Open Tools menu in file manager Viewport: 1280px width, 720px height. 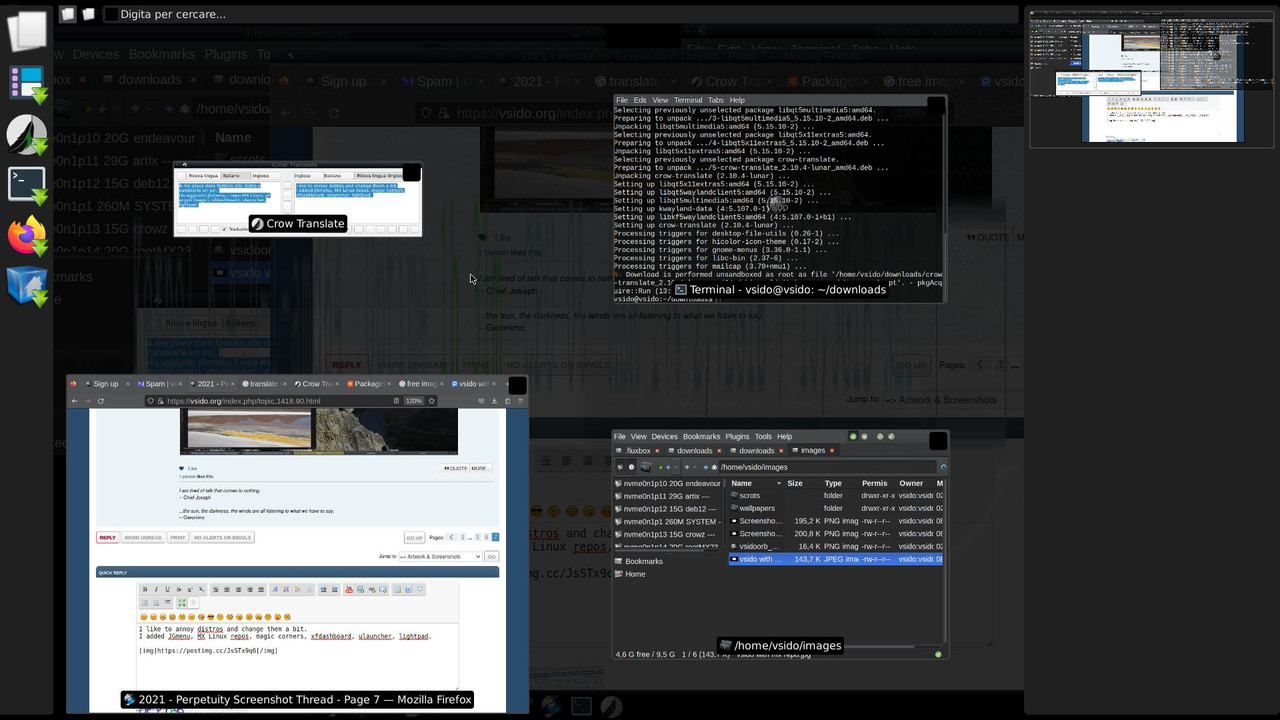point(763,436)
